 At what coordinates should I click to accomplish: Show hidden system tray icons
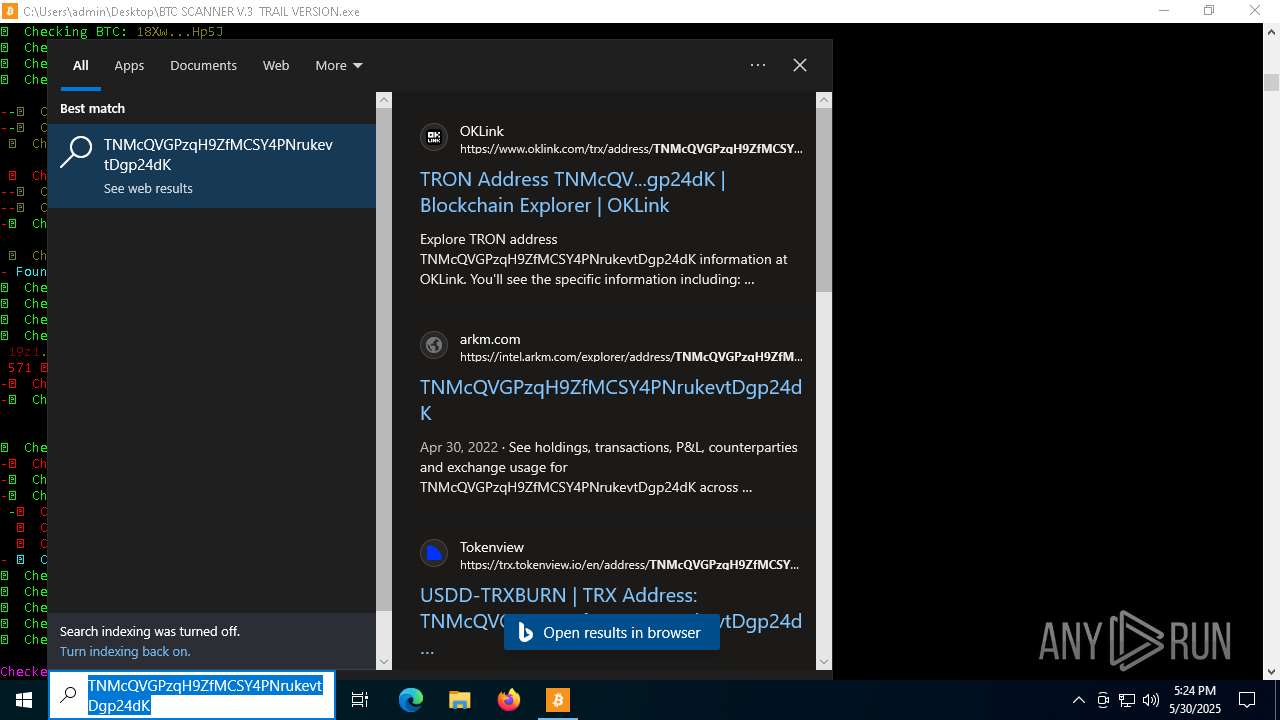[1078, 700]
